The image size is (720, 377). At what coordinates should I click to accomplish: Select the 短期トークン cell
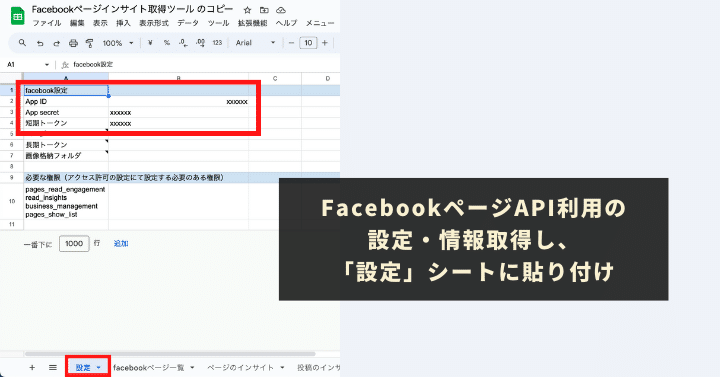(66, 123)
